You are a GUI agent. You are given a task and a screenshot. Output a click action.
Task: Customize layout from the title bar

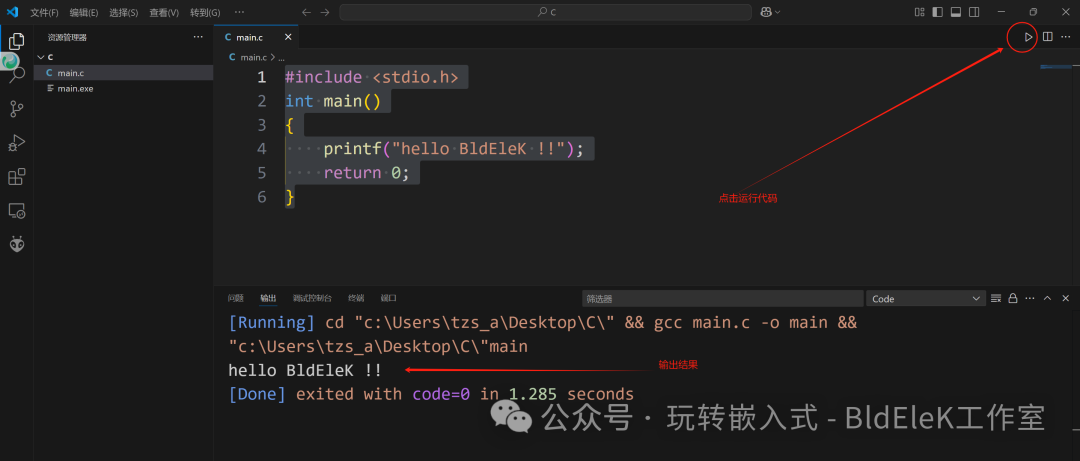pyautogui.click(x=920, y=12)
